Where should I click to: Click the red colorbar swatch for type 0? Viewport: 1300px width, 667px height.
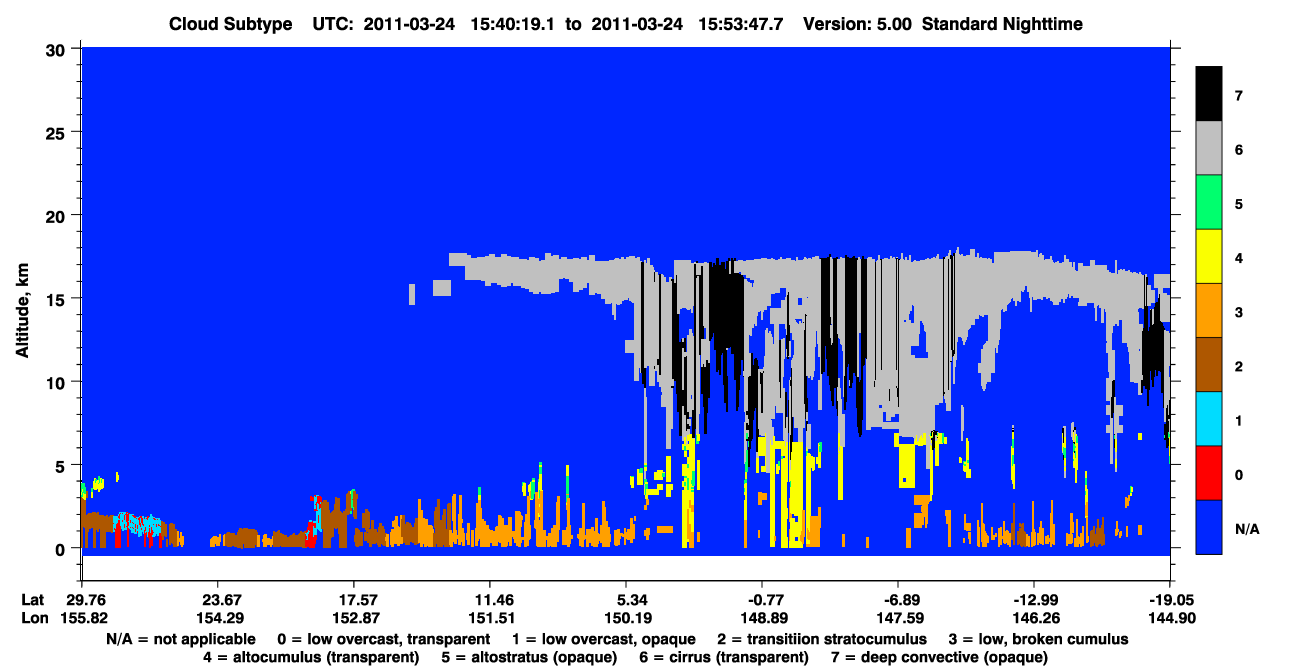pos(1209,473)
